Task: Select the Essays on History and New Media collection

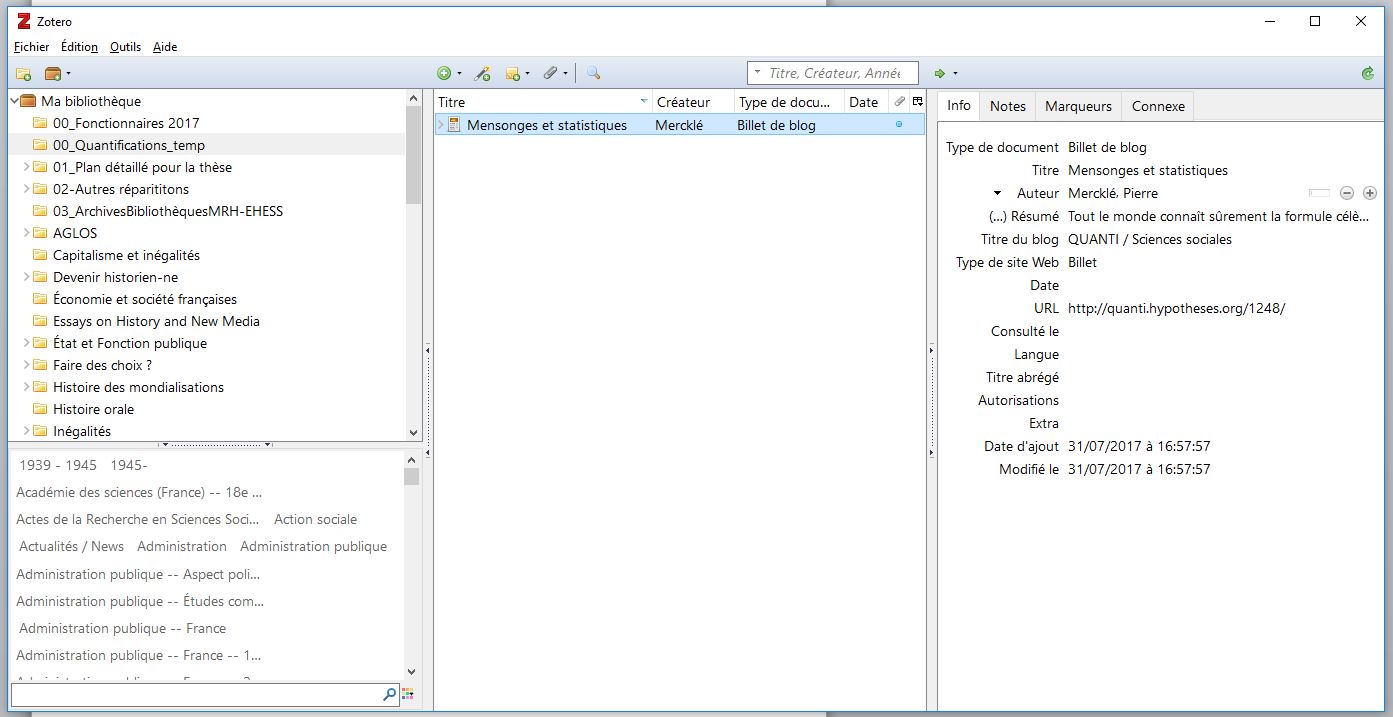Action: [156, 321]
